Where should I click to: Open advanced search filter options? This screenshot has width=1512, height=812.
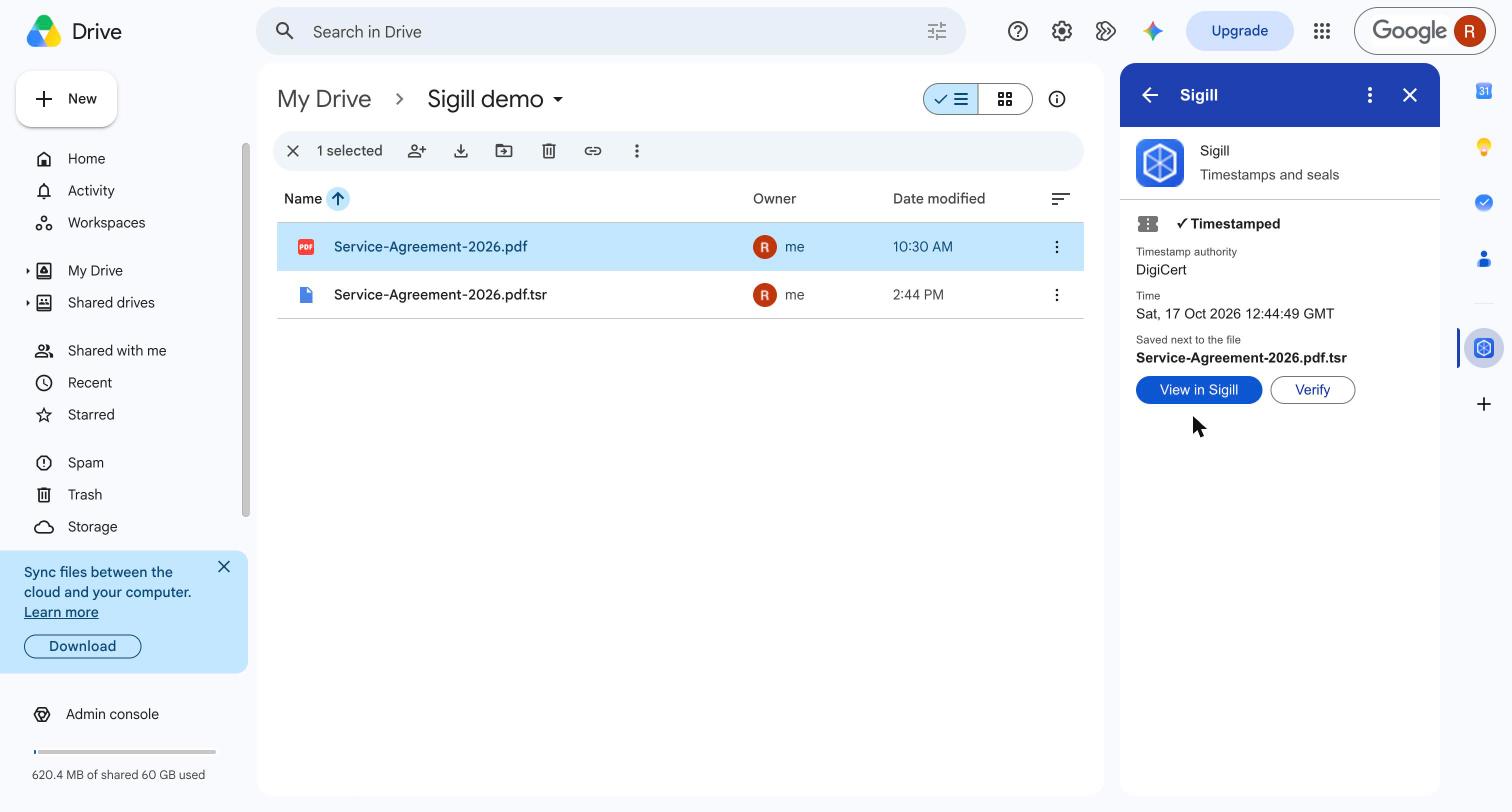[x=937, y=31]
